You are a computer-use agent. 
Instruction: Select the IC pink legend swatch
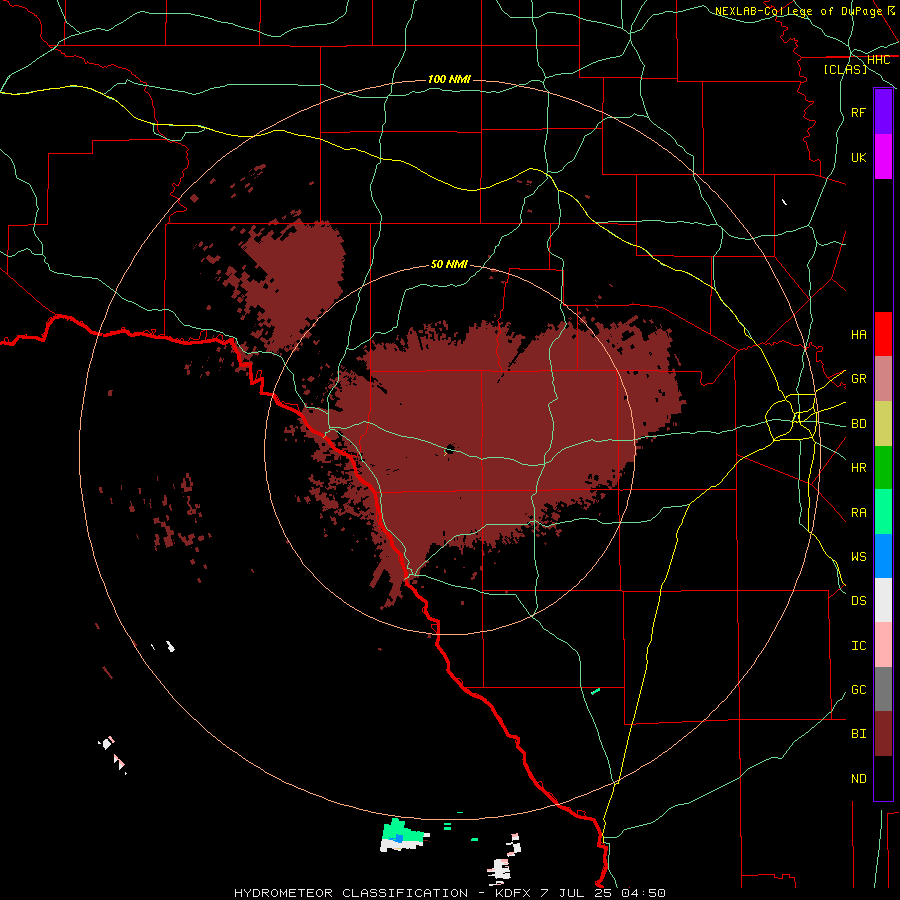pyautogui.click(x=883, y=645)
